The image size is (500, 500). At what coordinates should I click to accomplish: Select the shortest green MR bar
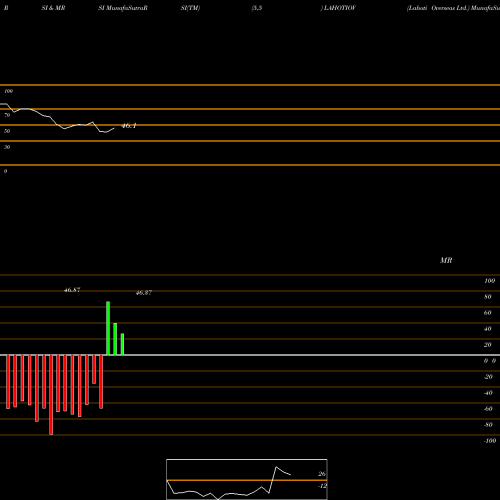pyautogui.click(x=122, y=344)
